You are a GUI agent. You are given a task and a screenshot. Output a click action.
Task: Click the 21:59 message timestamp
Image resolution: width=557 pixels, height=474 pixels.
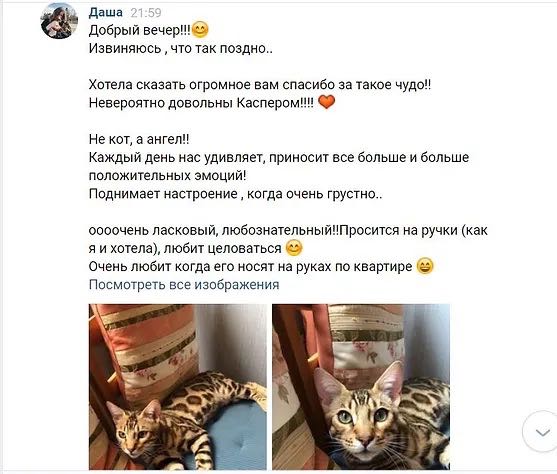146,13
